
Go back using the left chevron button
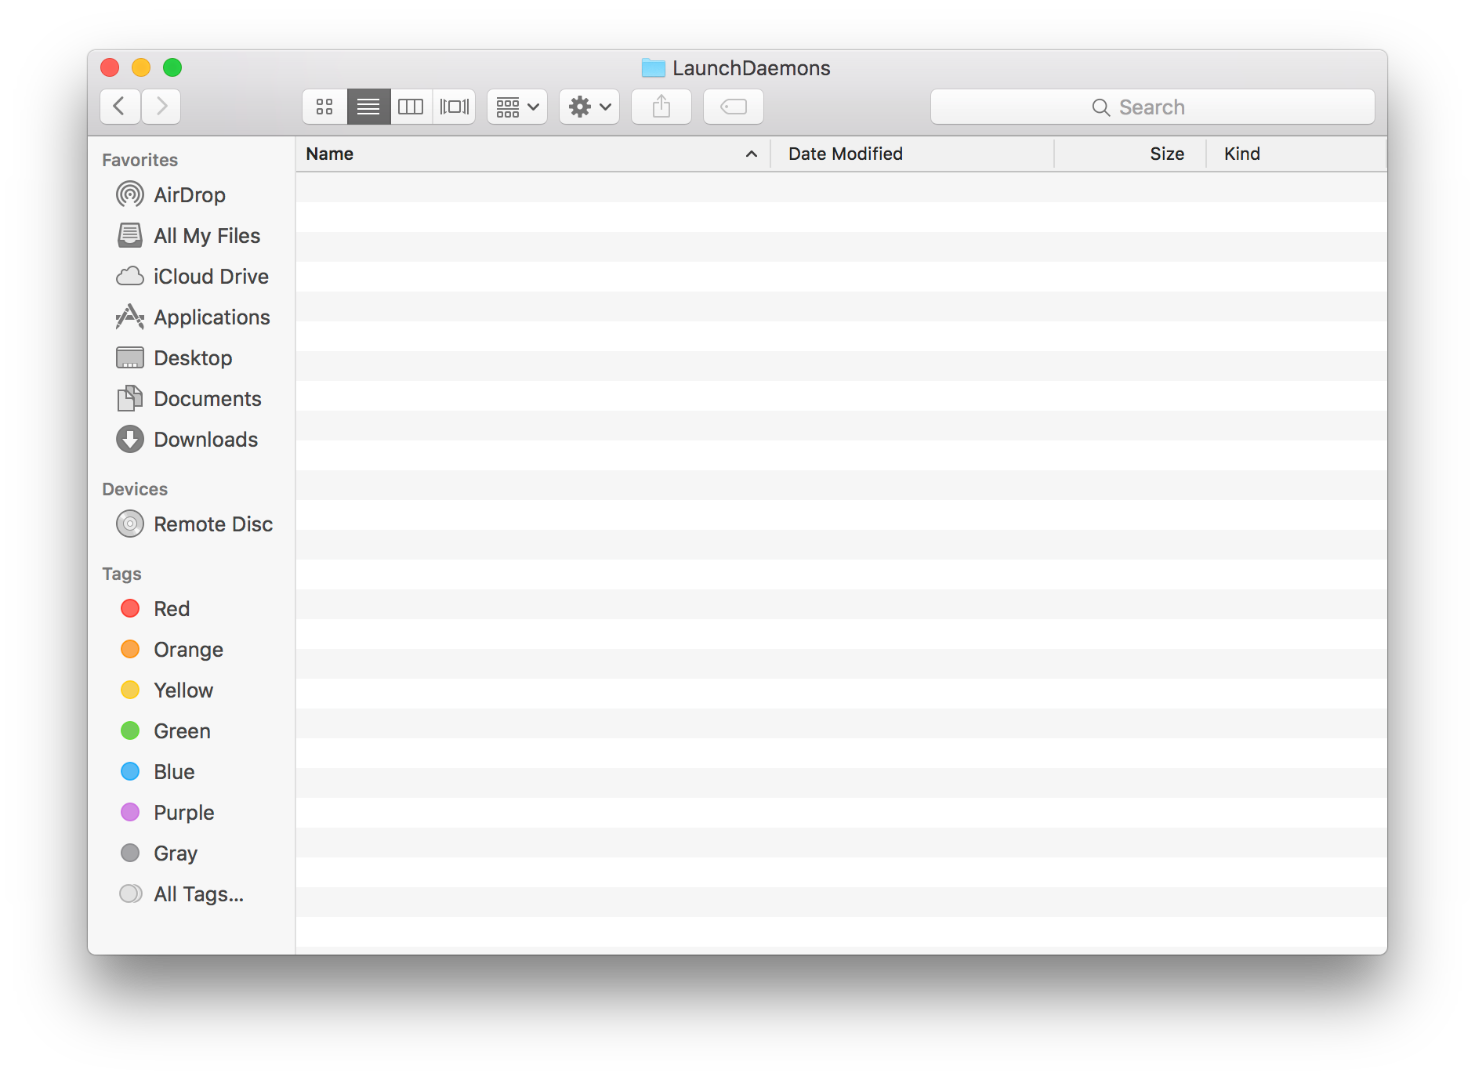[120, 106]
